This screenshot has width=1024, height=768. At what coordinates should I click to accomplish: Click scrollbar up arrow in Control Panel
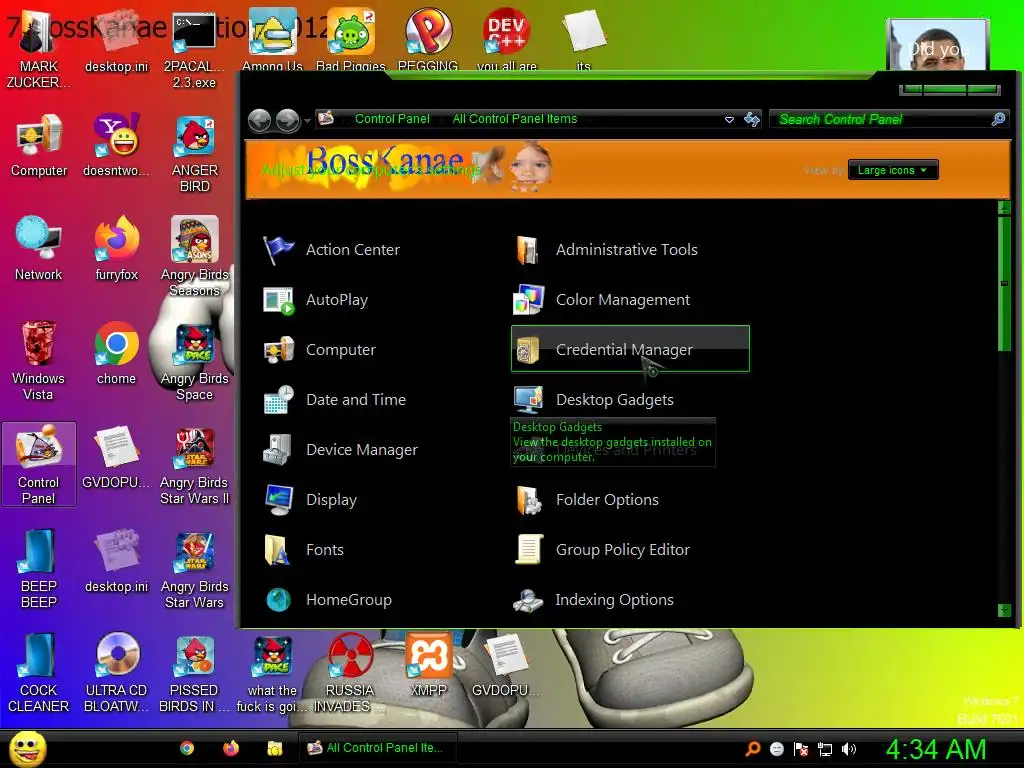[x=1004, y=208]
